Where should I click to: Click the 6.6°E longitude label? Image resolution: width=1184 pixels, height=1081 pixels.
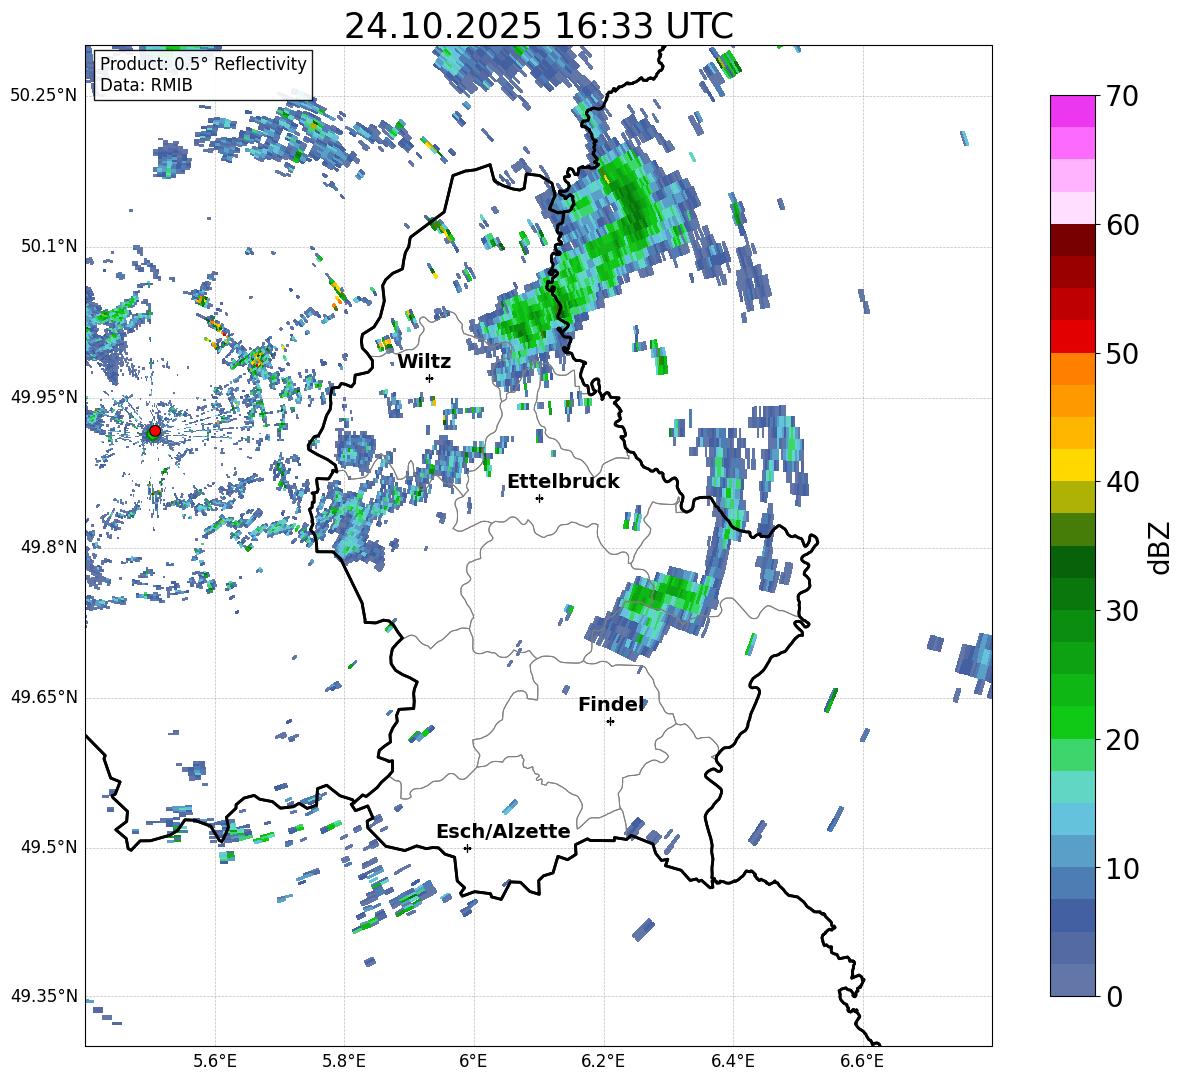862,1061
